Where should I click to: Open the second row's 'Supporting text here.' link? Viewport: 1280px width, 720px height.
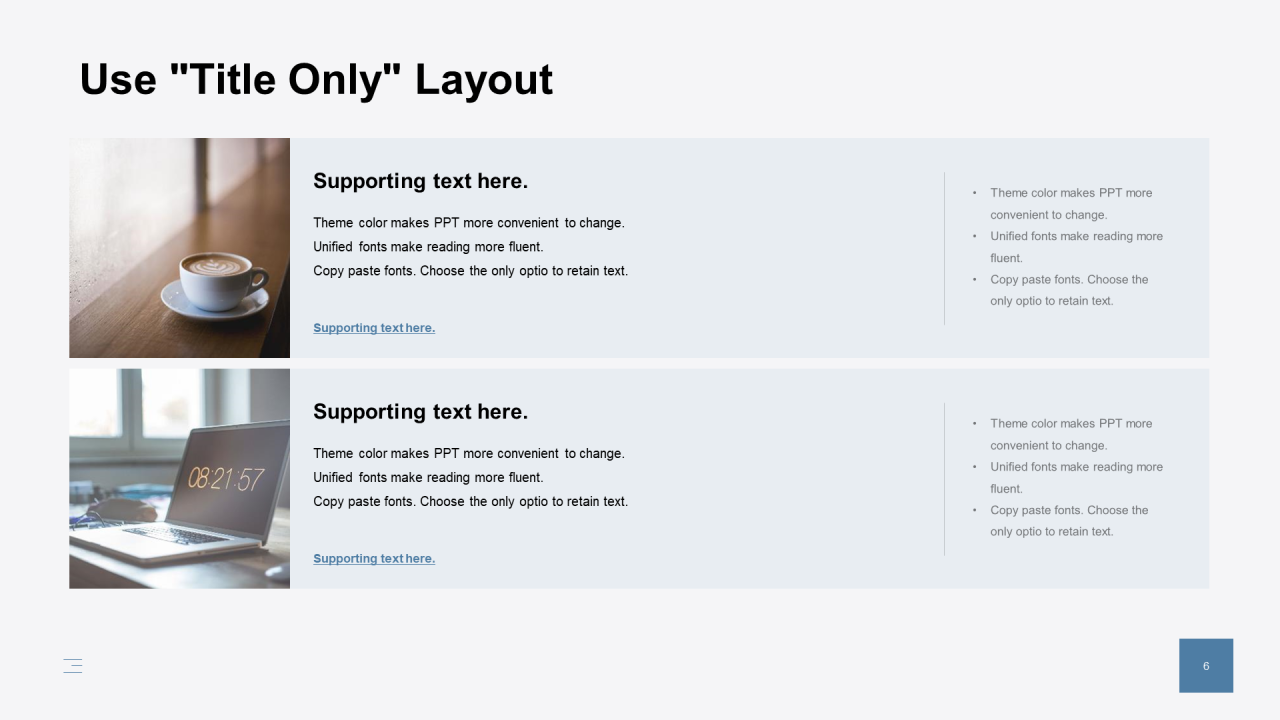(374, 559)
